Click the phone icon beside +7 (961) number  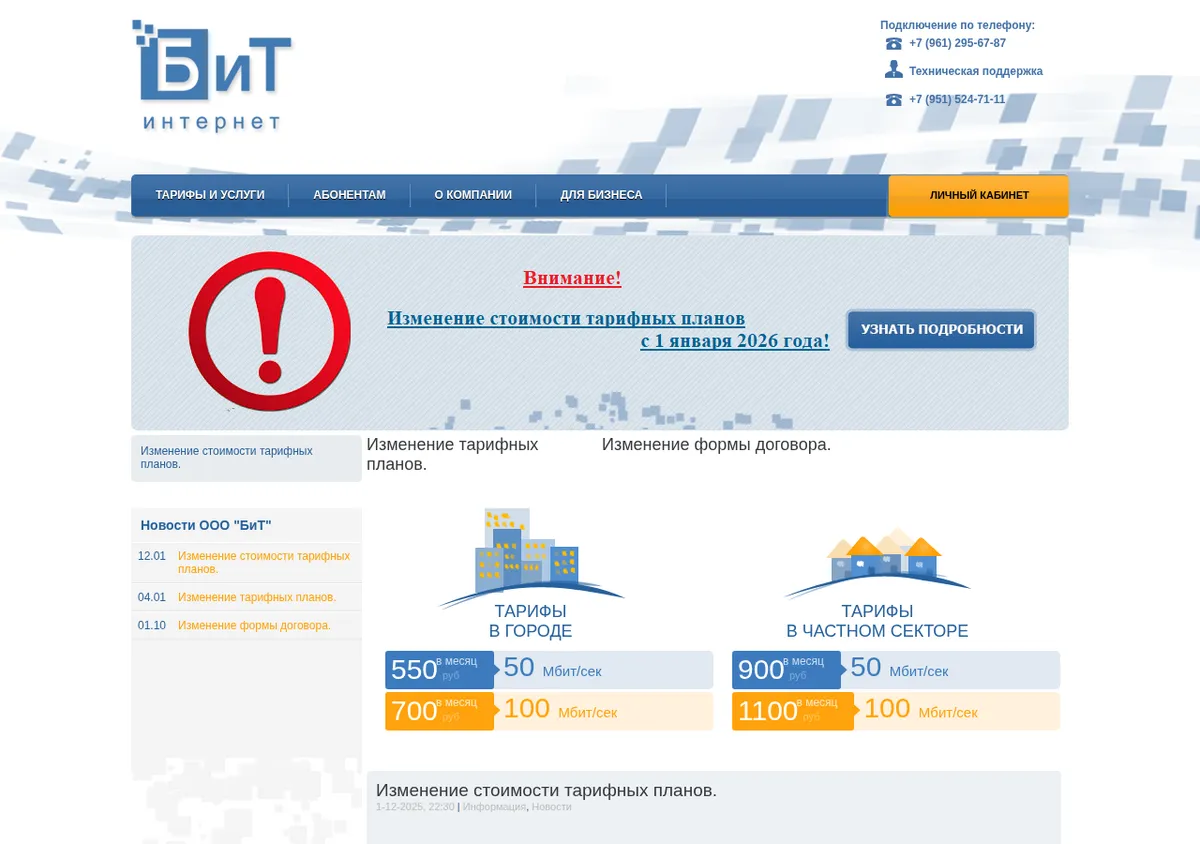point(894,43)
